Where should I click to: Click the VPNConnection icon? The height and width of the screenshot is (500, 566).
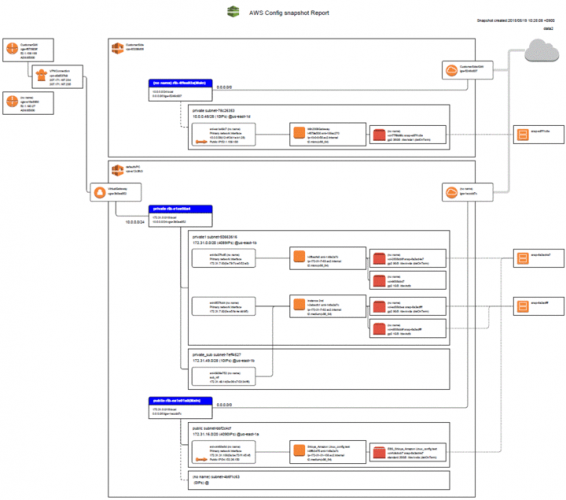coord(42,75)
